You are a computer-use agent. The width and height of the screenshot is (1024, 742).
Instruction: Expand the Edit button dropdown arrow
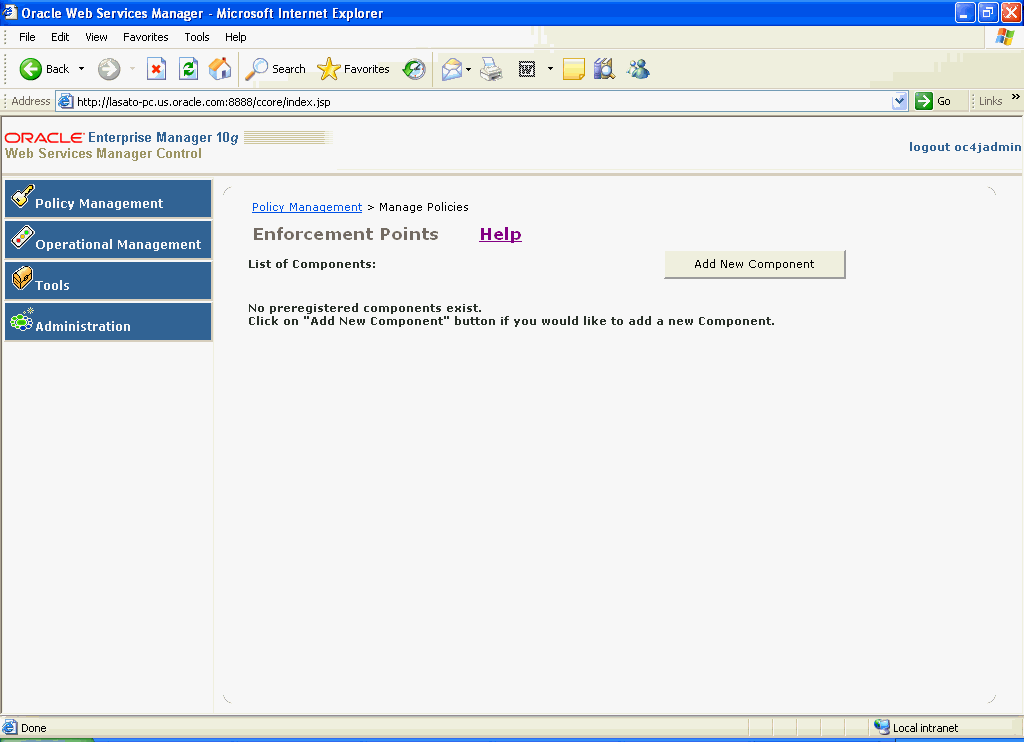550,69
